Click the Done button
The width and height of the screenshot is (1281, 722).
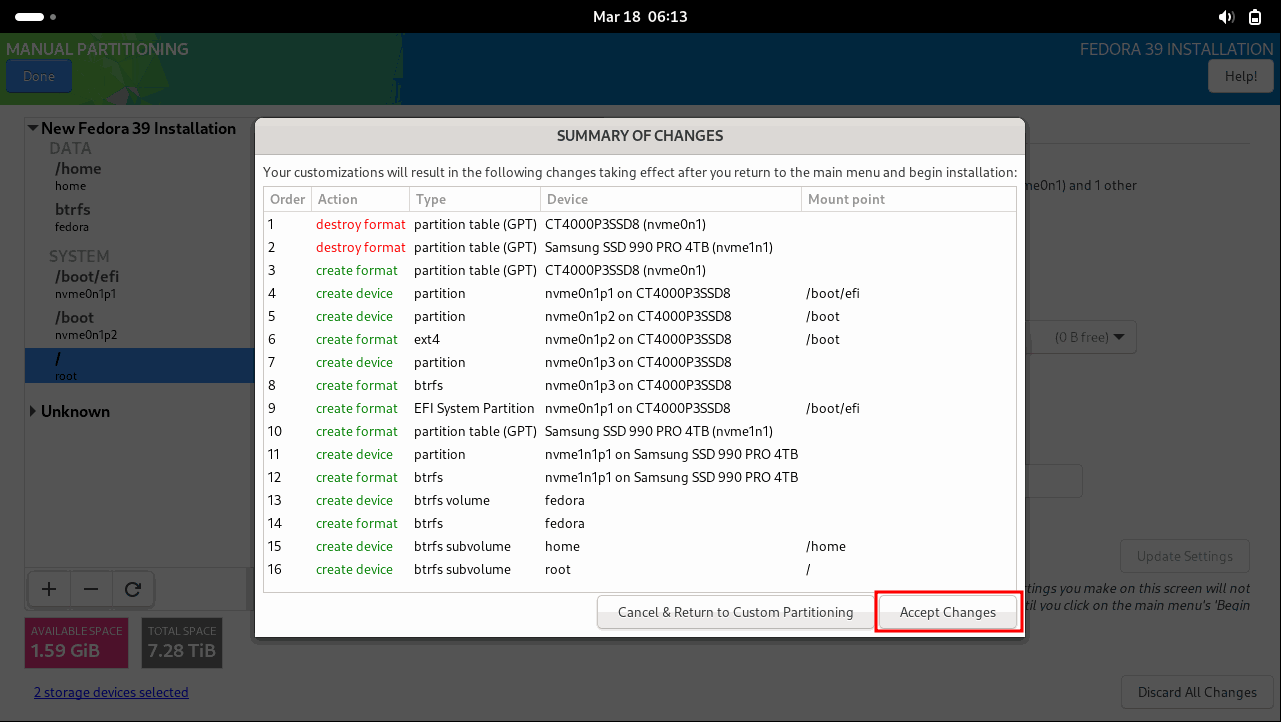click(x=39, y=77)
